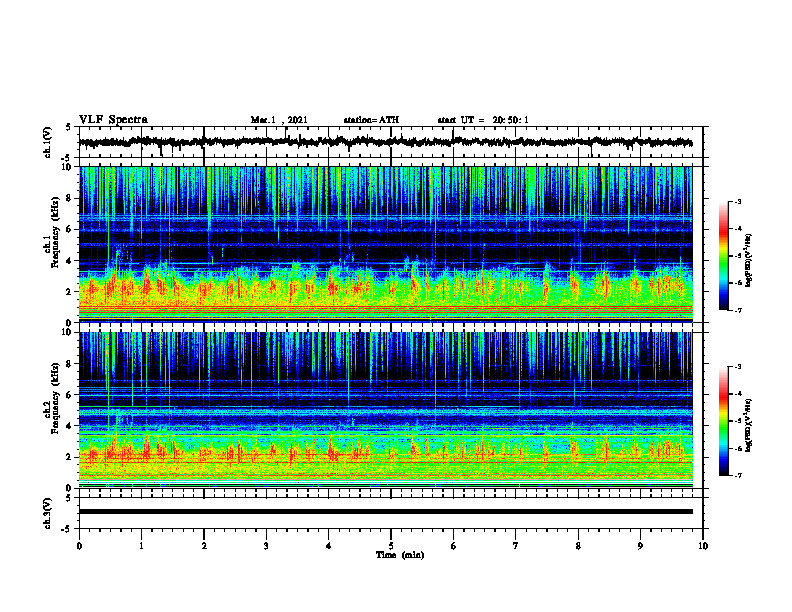This screenshot has height=612, width=792.
Task: Click the ch.2 spectrogram color scale bar
Action: 723,421
